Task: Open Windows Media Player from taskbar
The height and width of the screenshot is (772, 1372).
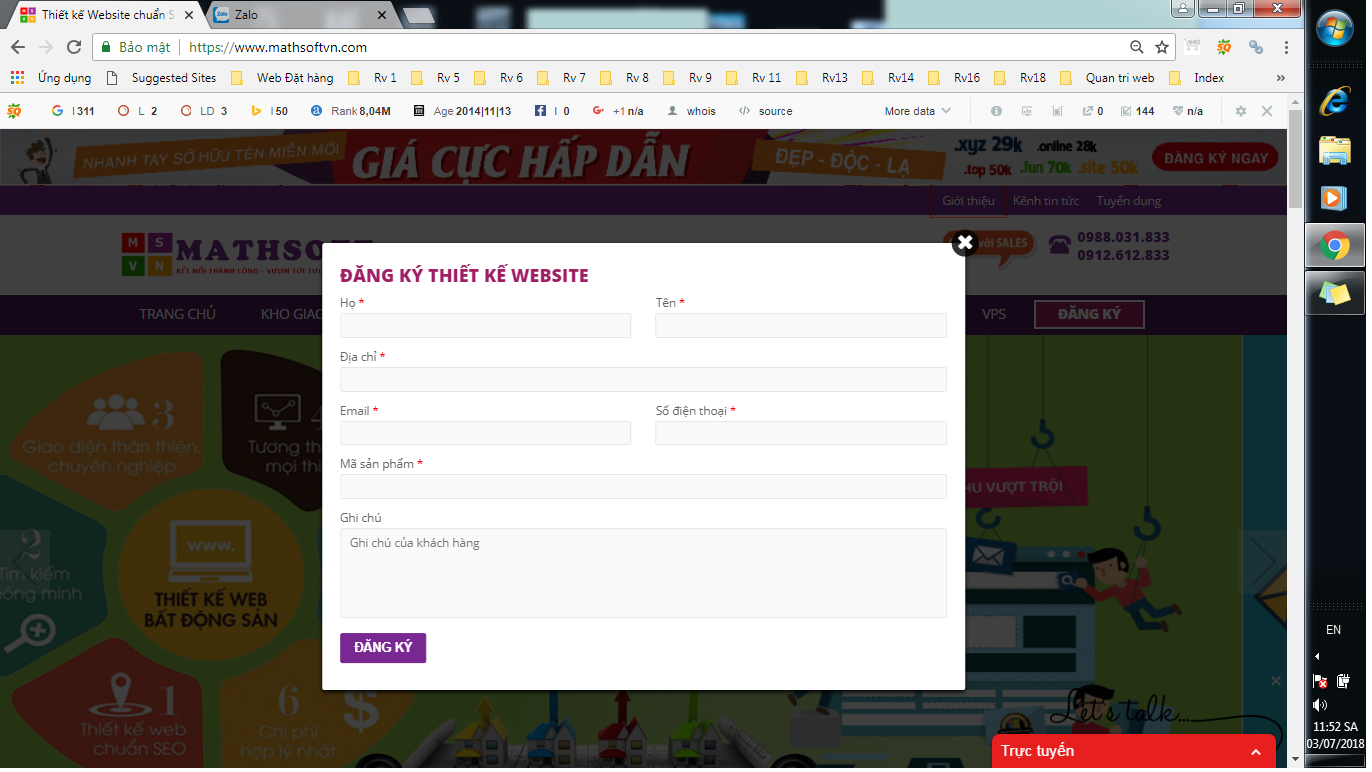Action: pos(1335,197)
